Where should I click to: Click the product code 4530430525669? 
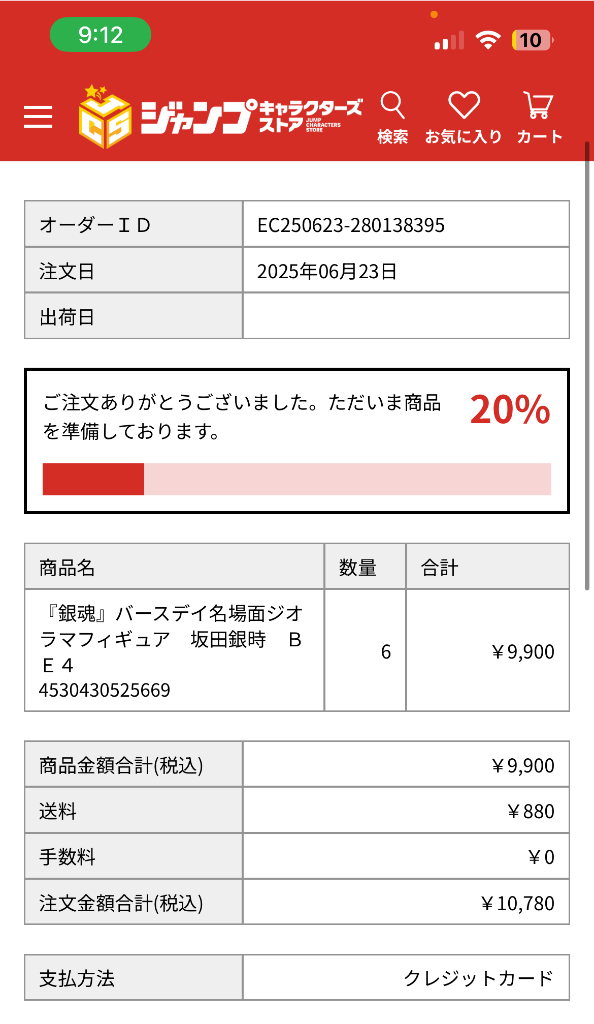104,690
